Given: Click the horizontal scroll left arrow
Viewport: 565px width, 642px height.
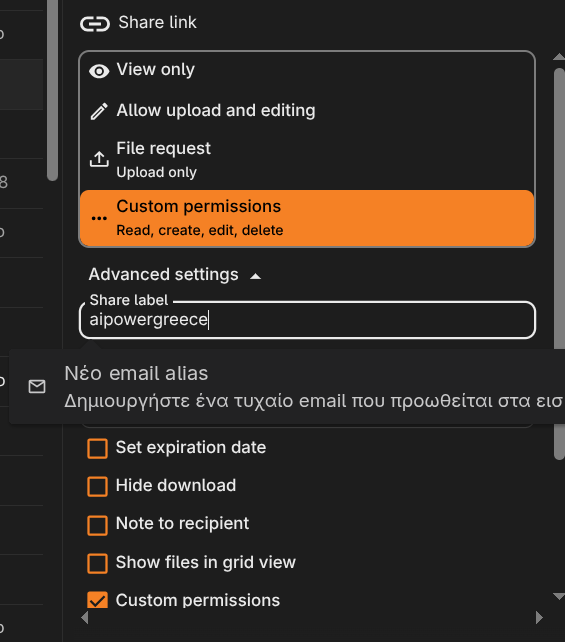Looking at the screenshot, I should point(85,617).
